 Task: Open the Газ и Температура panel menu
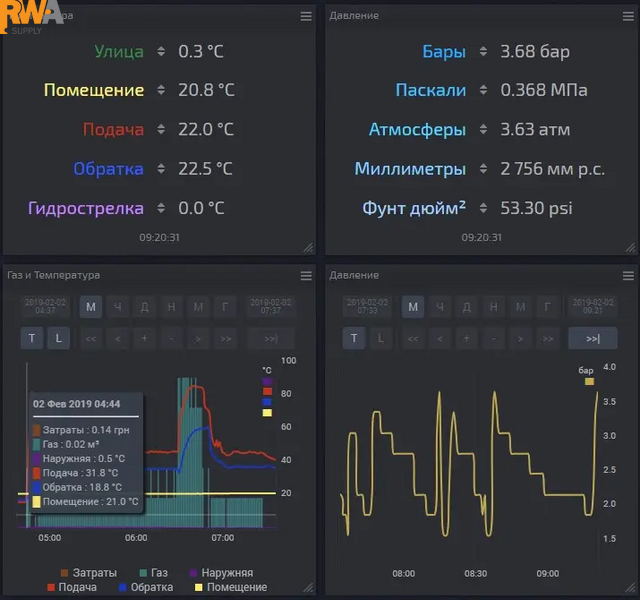306,276
